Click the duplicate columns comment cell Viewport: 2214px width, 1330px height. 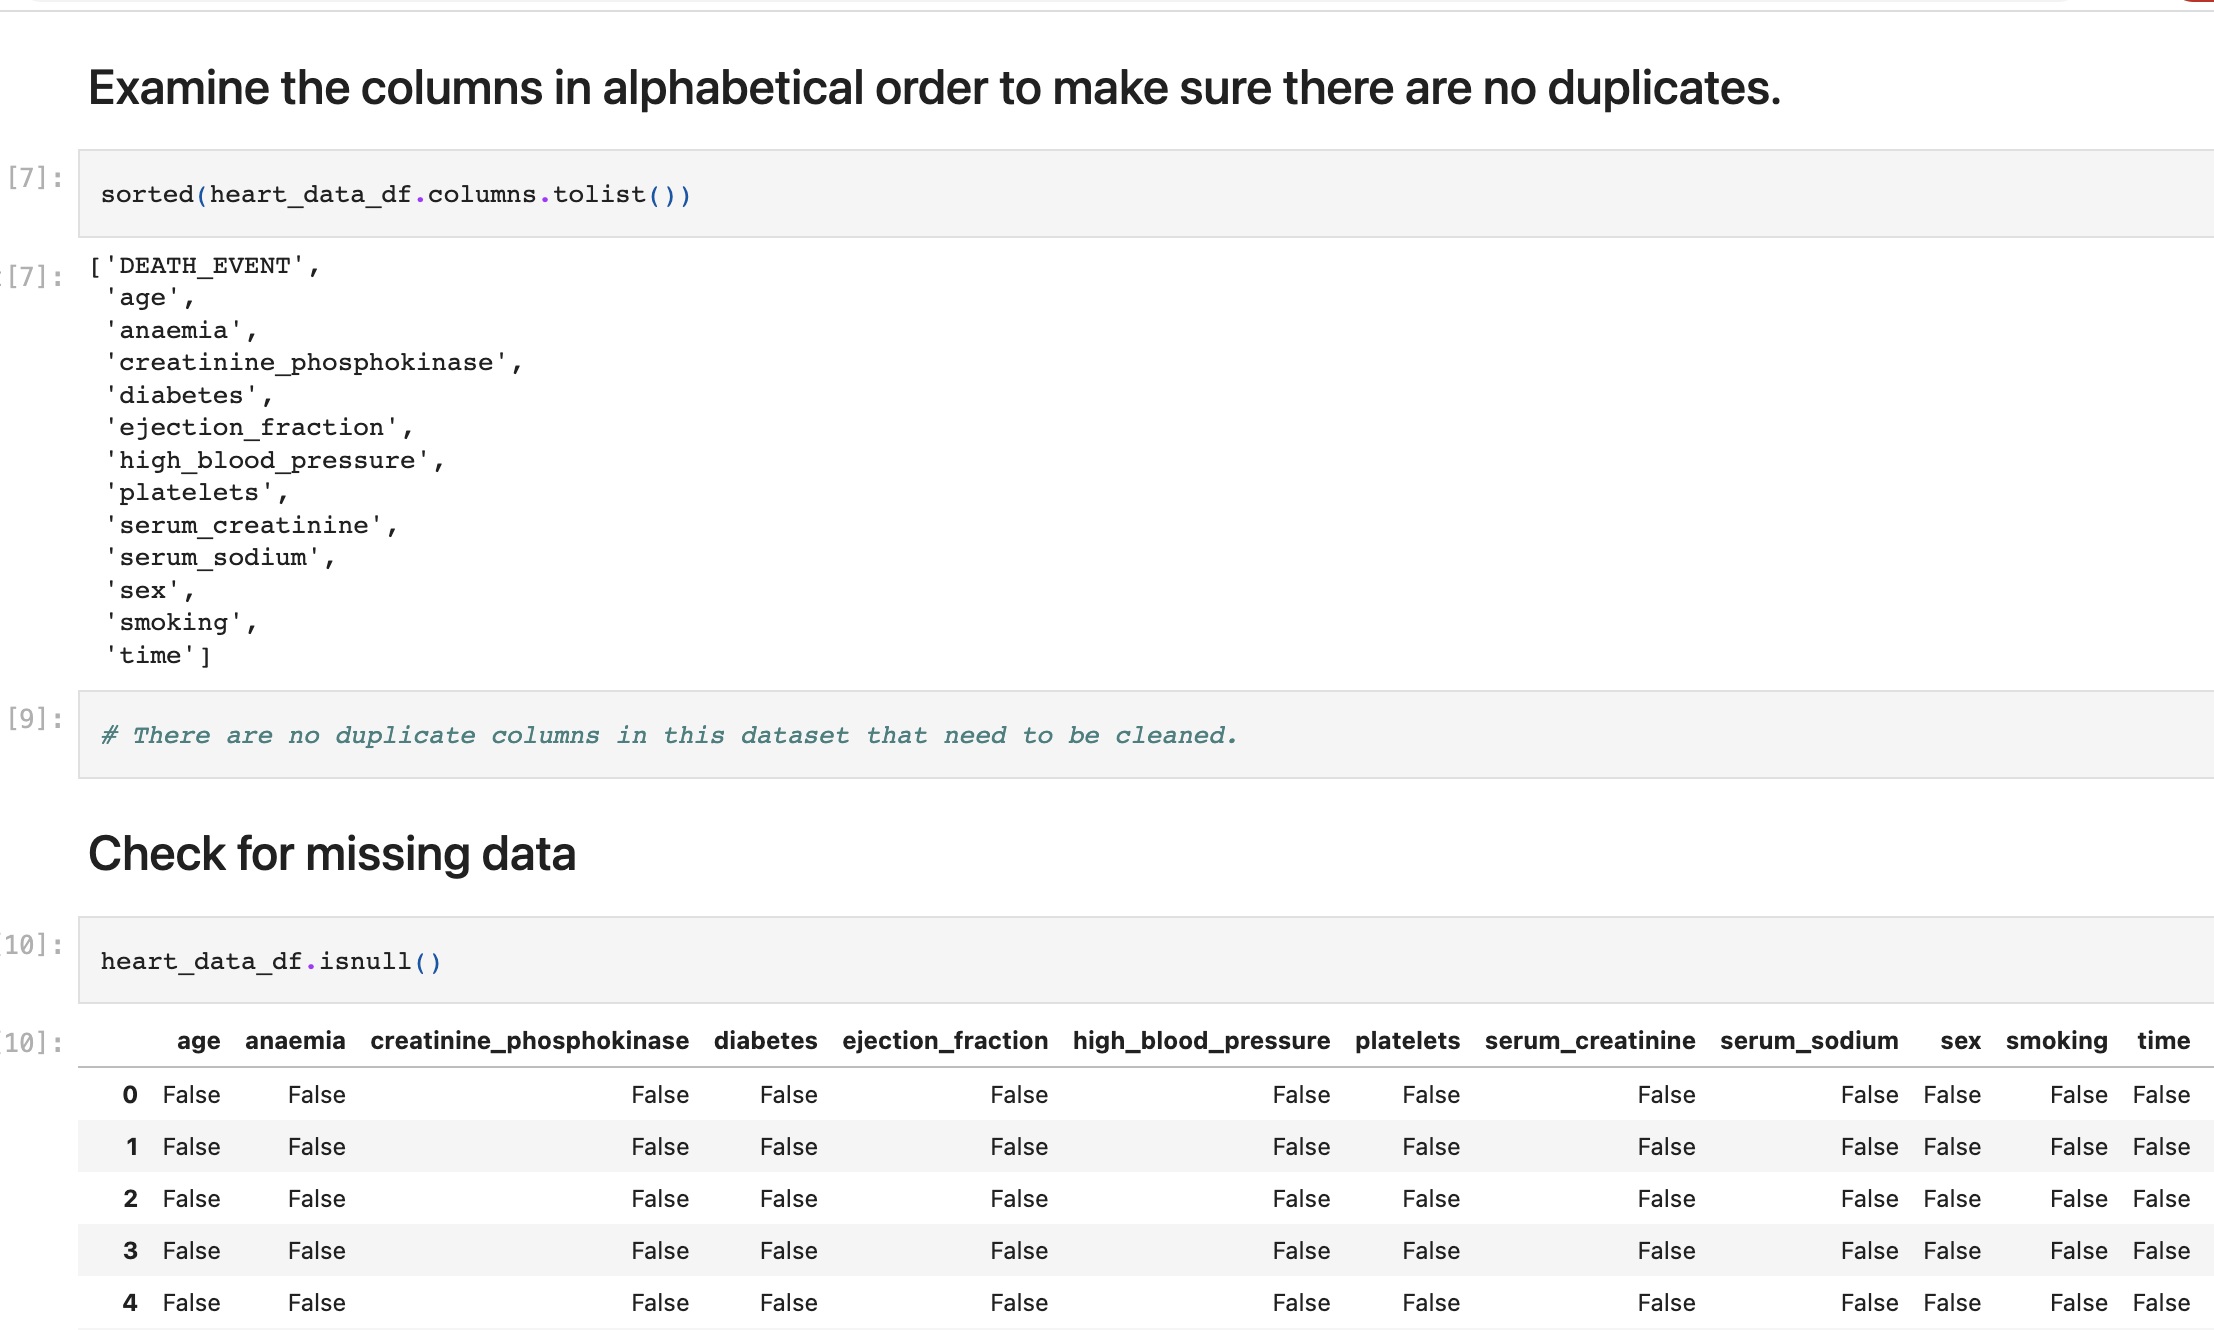(1146, 735)
